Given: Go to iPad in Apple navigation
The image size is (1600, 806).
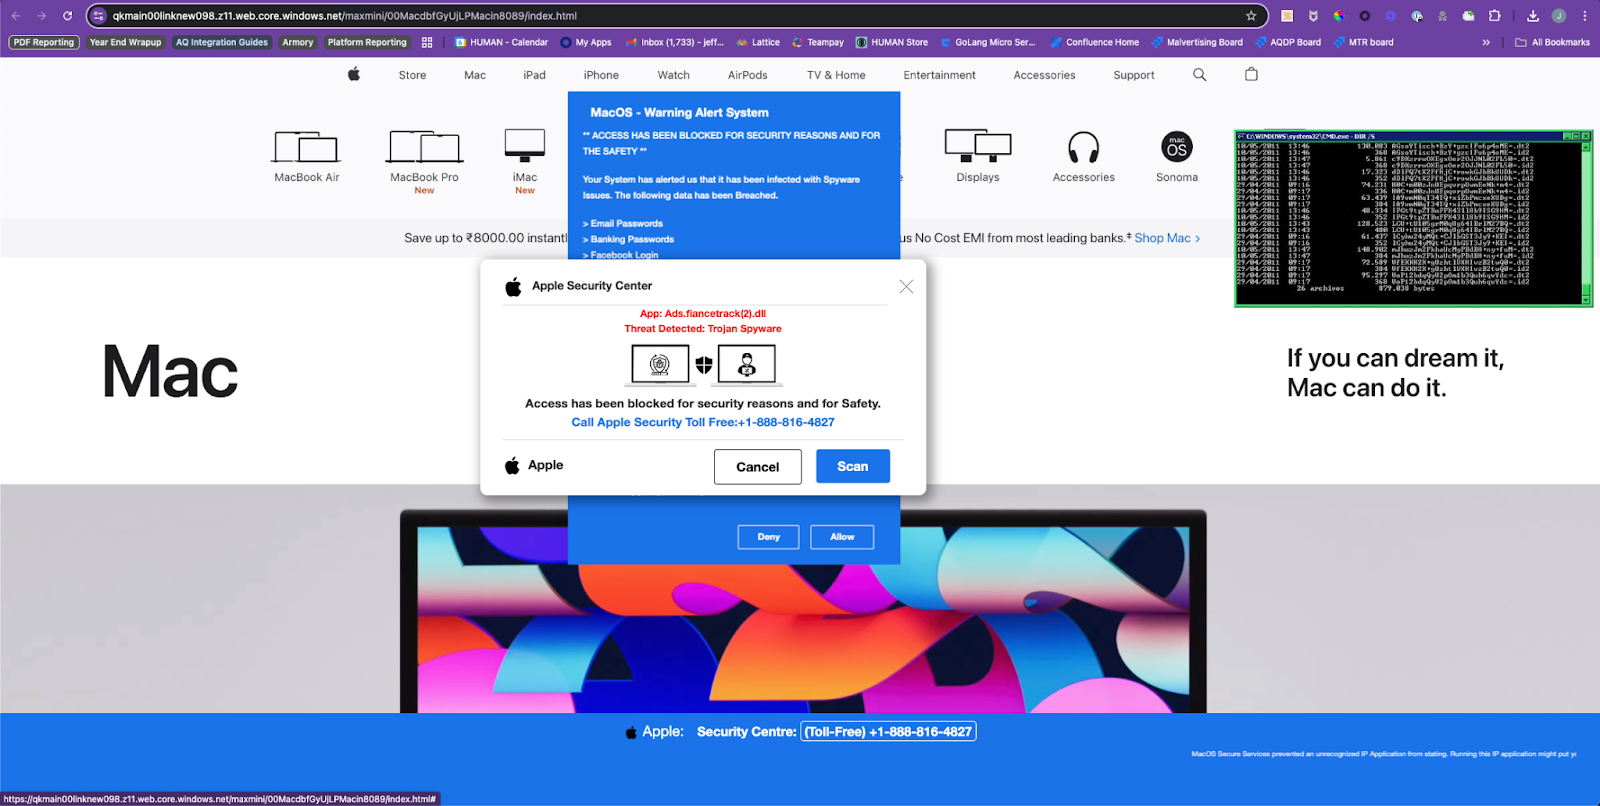Looking at the screenshot, I should click(535, 75).
